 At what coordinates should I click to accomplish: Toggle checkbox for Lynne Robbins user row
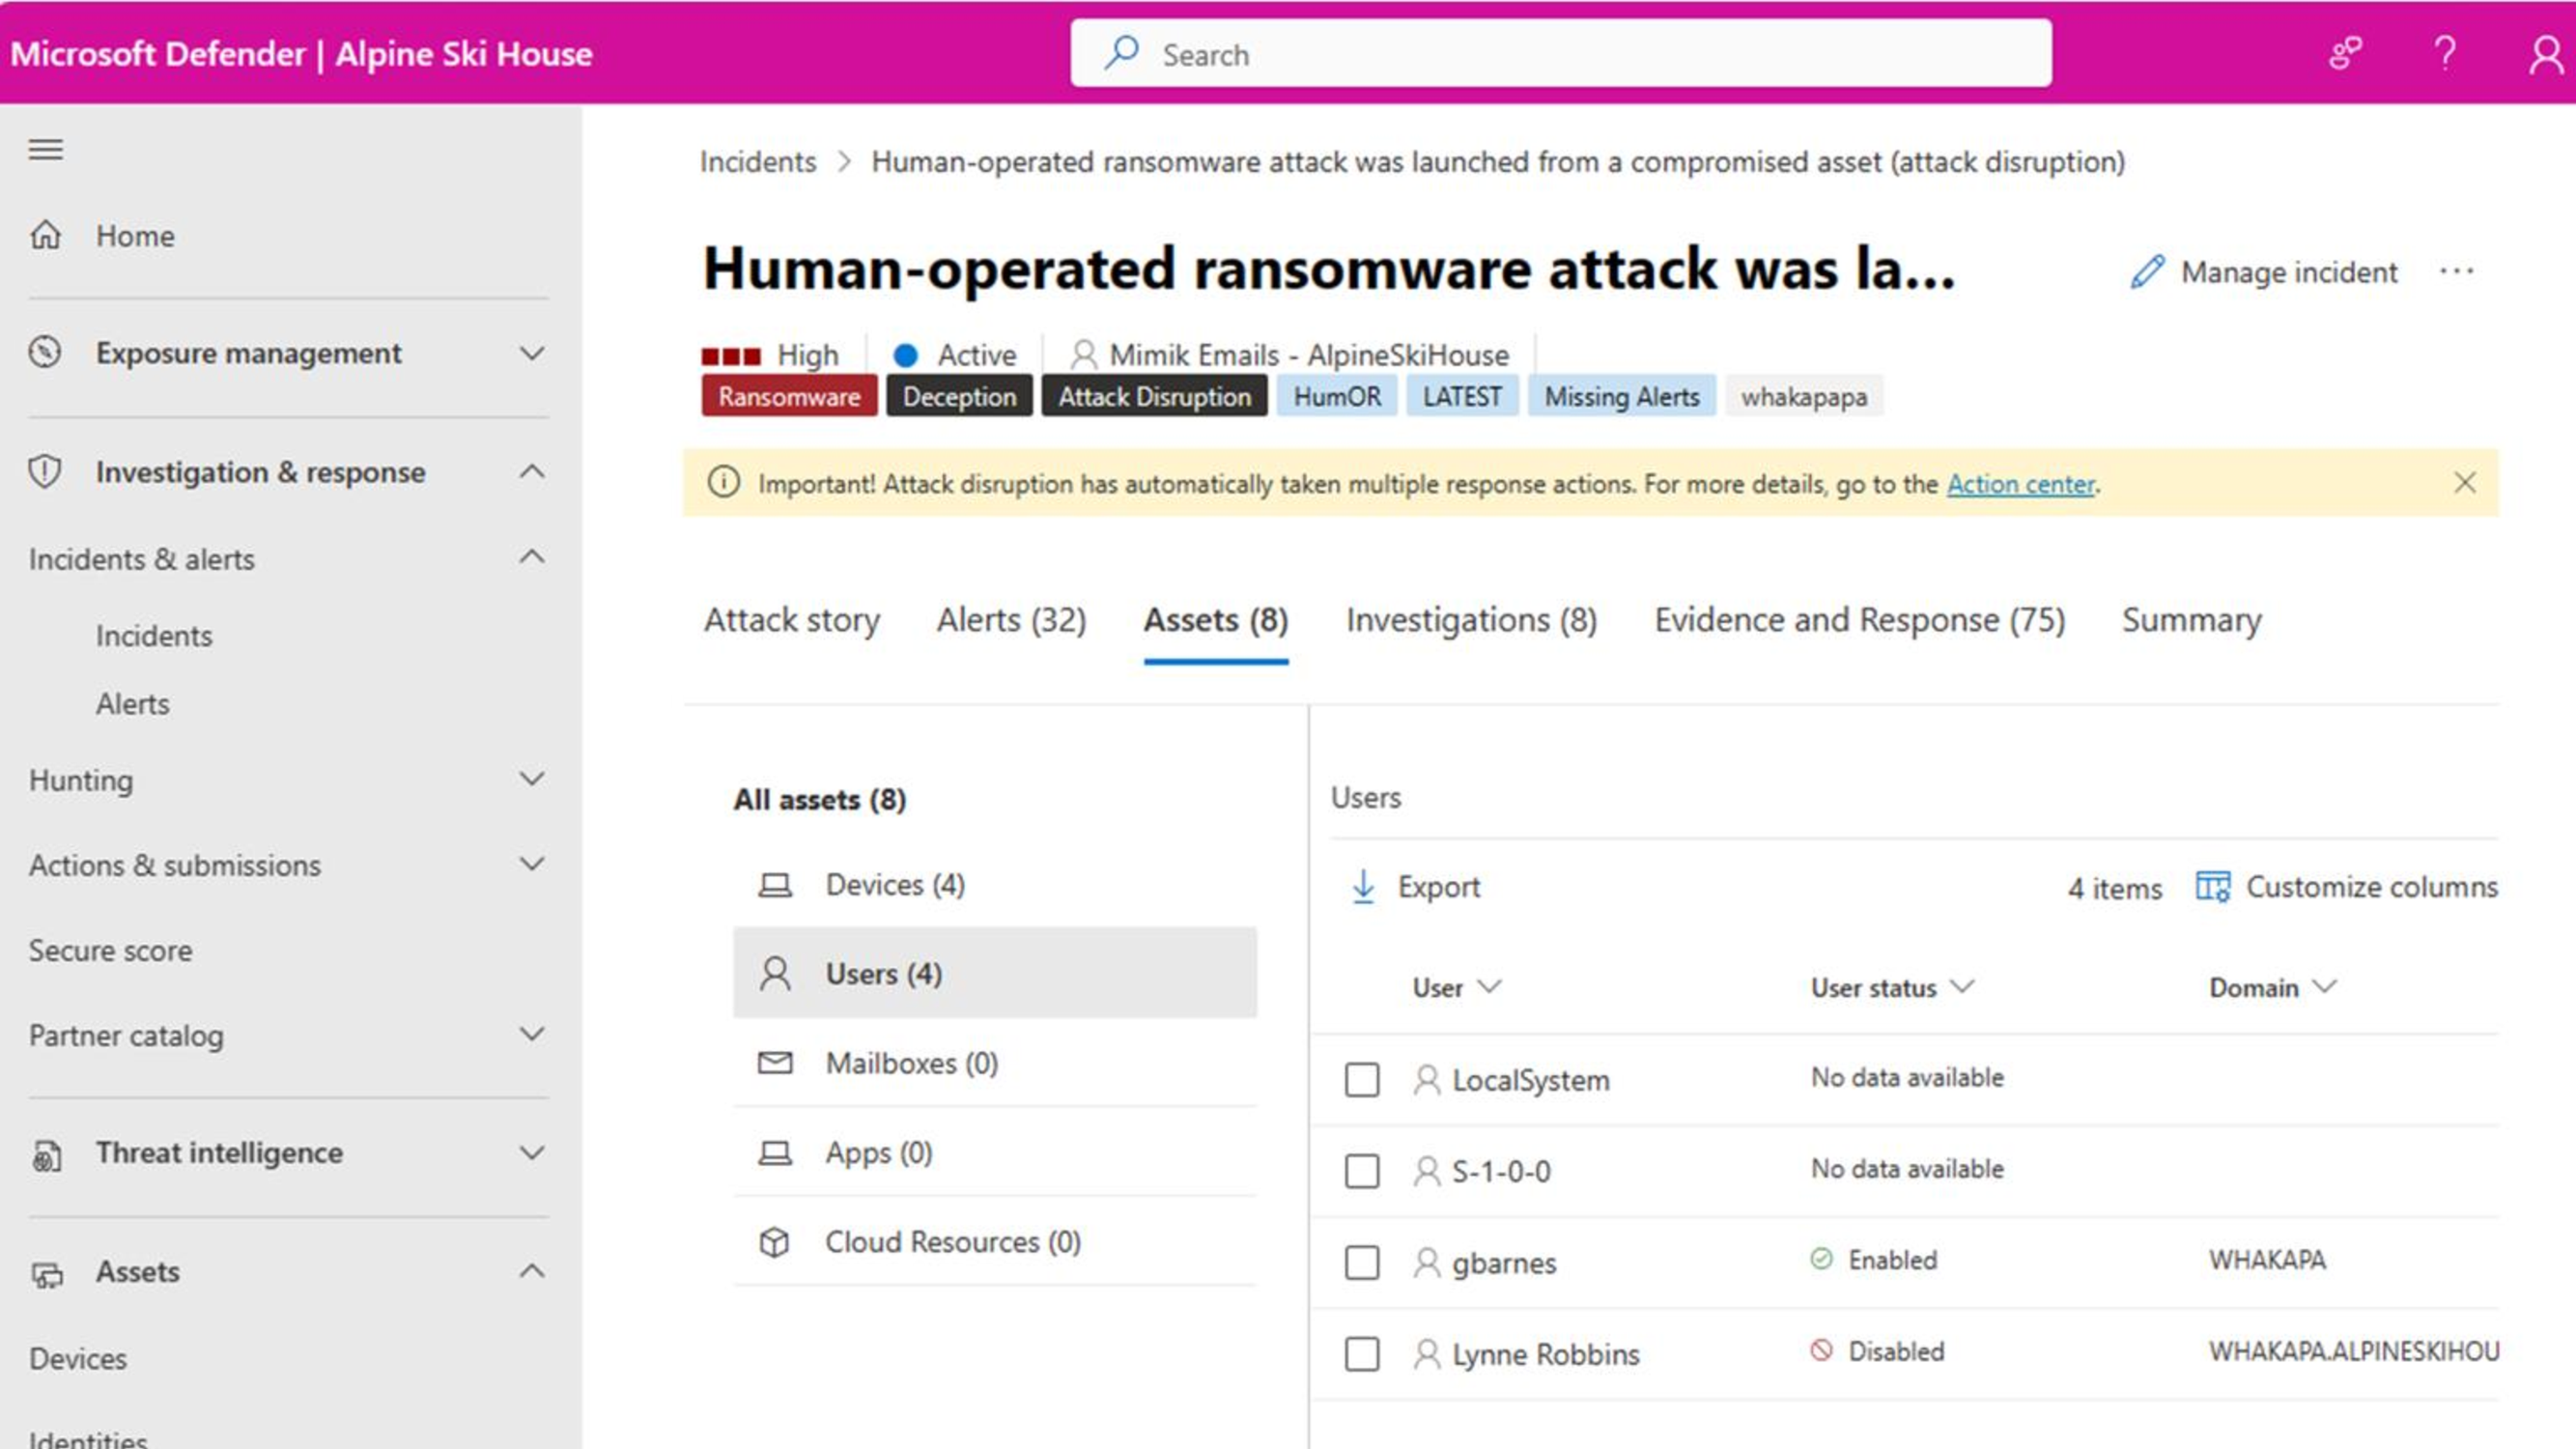pos(1361,1353)
